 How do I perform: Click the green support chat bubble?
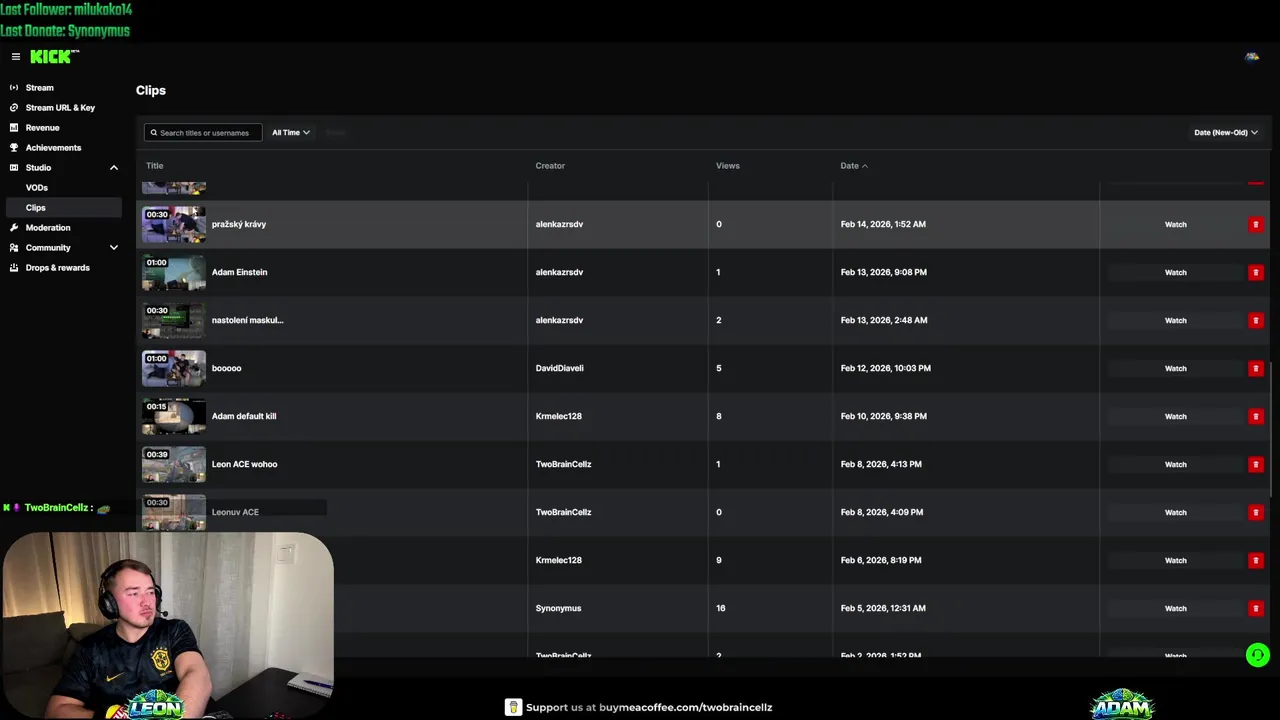1257,655
